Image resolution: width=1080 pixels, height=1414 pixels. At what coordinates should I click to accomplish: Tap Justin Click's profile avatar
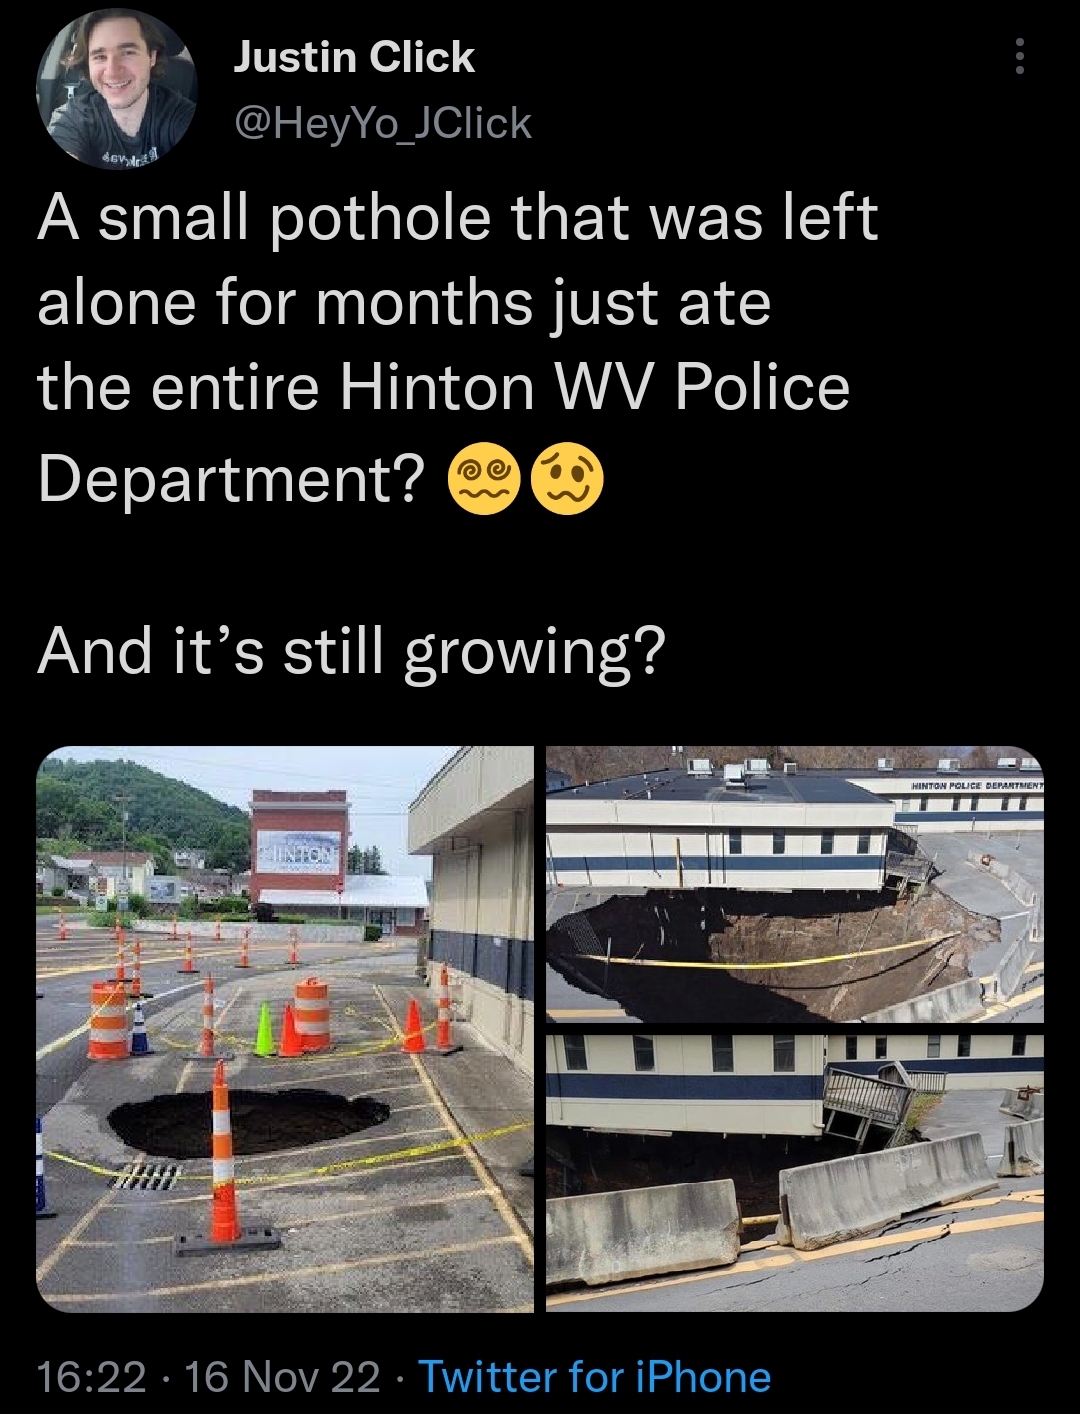(117, 88)
